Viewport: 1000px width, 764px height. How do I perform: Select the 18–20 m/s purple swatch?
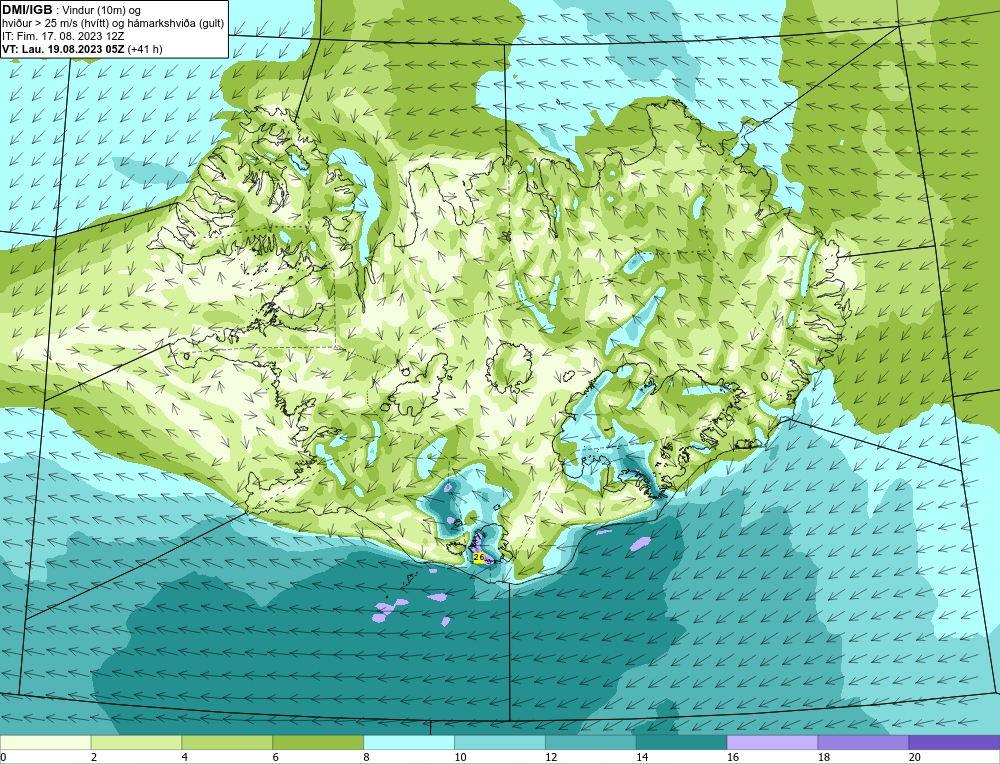point(864,743)
